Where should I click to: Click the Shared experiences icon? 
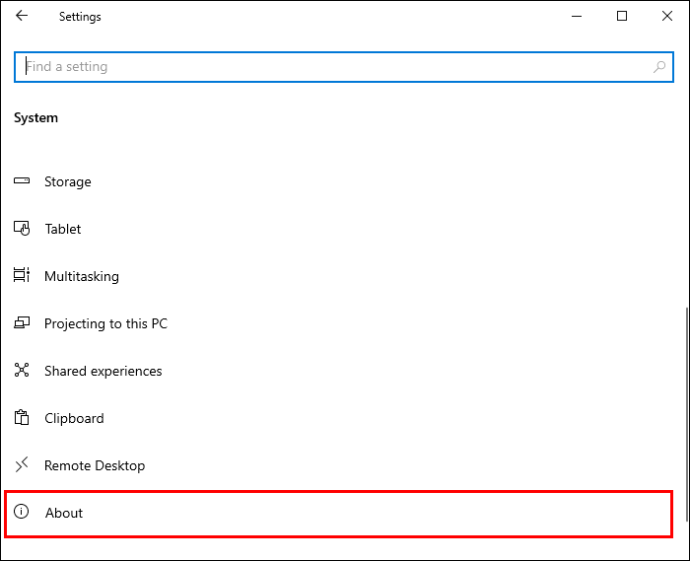pyautogui.click(x=22, y=370)
